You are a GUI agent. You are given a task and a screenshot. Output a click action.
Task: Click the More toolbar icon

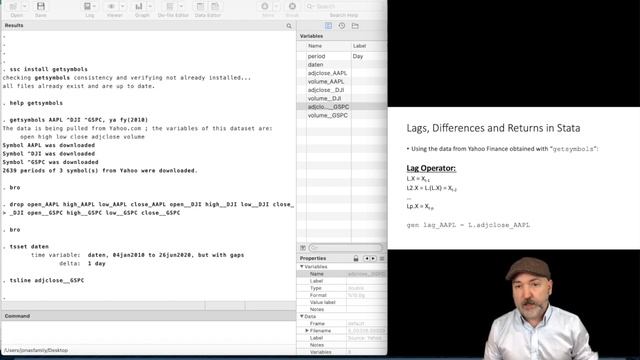tap(264, 6)
